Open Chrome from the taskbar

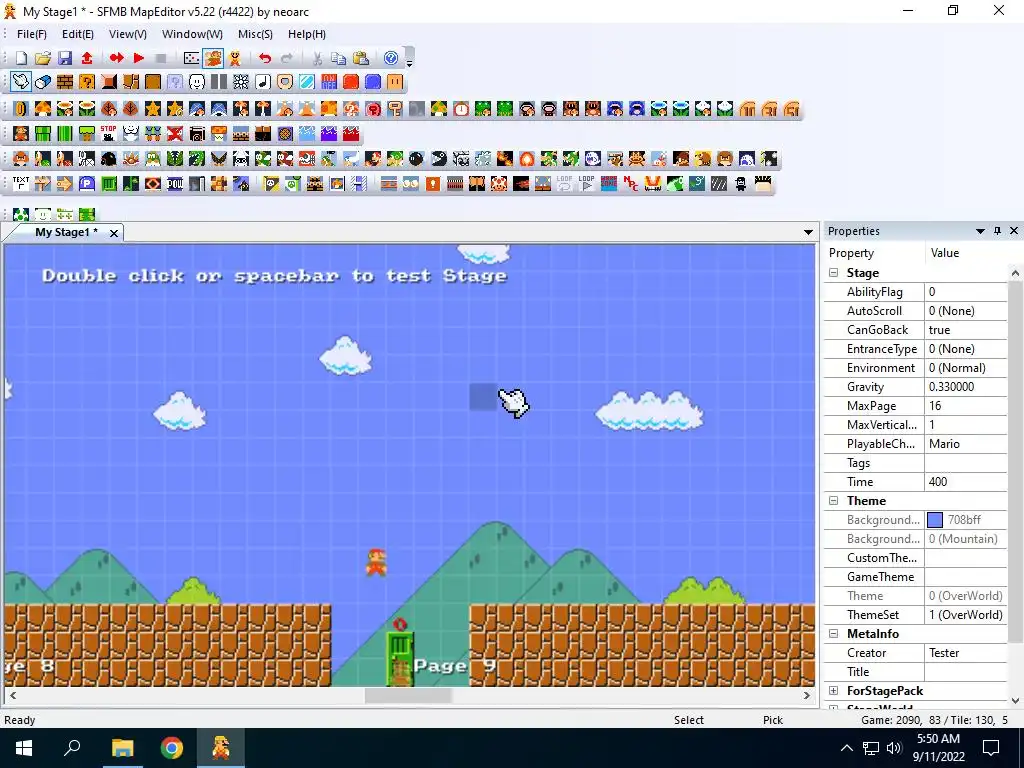click(x=172, y=748)
